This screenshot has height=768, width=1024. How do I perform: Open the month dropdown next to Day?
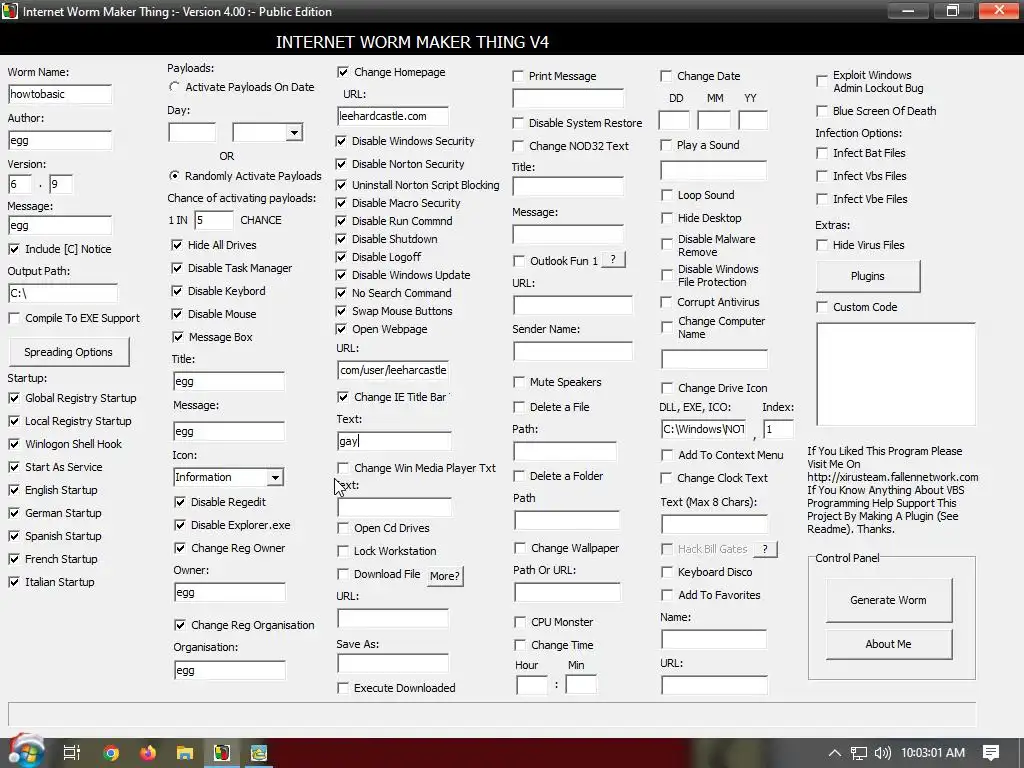tap(295, 133)
